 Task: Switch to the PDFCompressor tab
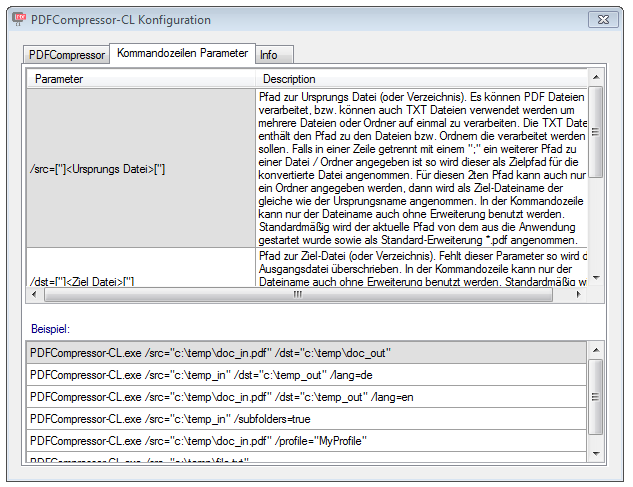[x=66, y=55]
